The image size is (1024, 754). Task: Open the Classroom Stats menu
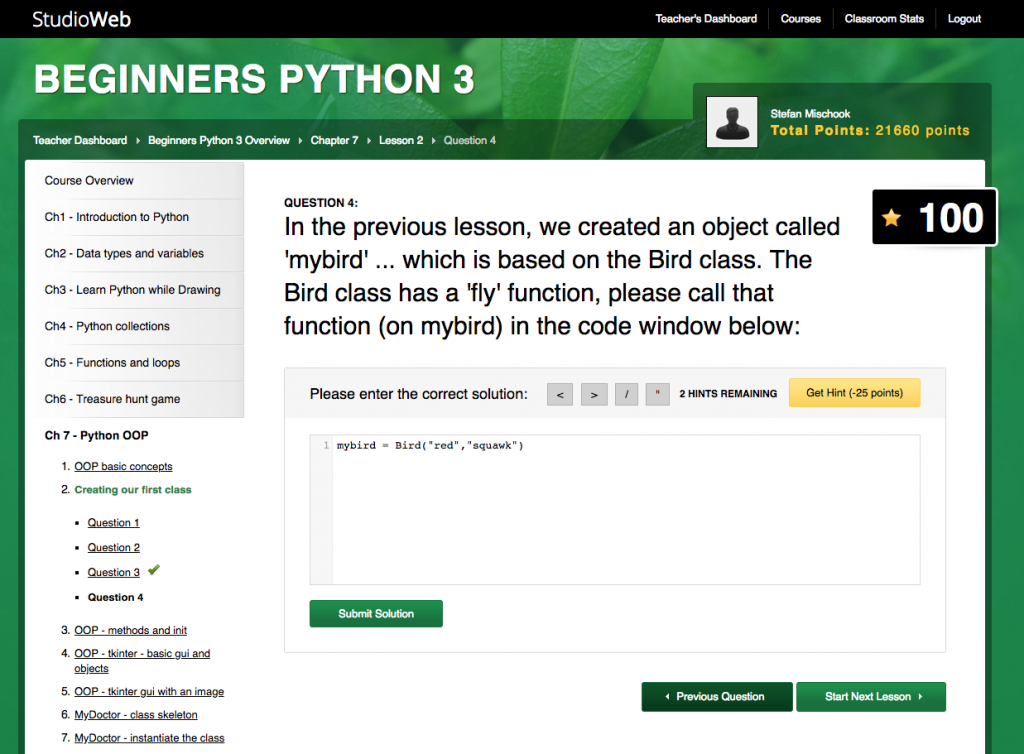click(884, 18)
